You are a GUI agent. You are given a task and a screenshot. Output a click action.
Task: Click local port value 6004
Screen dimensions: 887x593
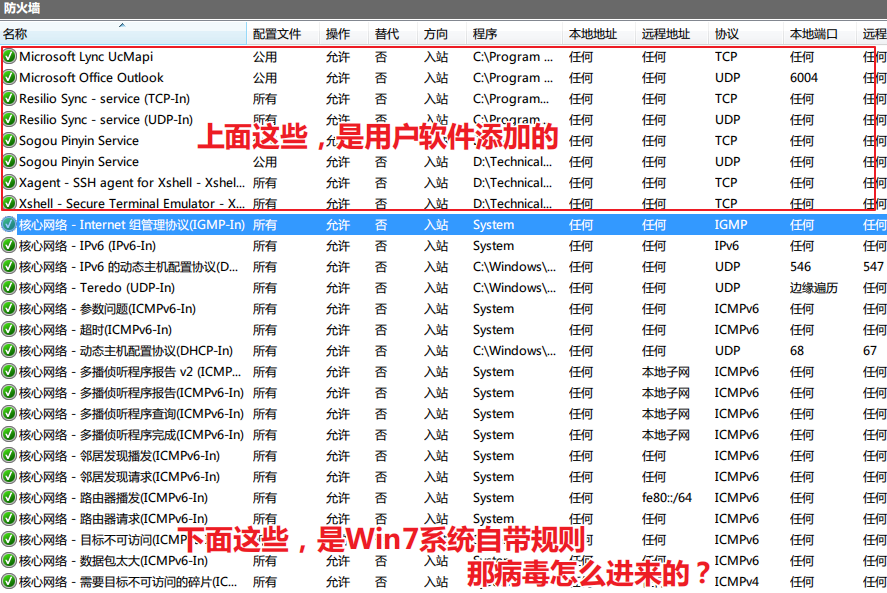click(804, 78)
